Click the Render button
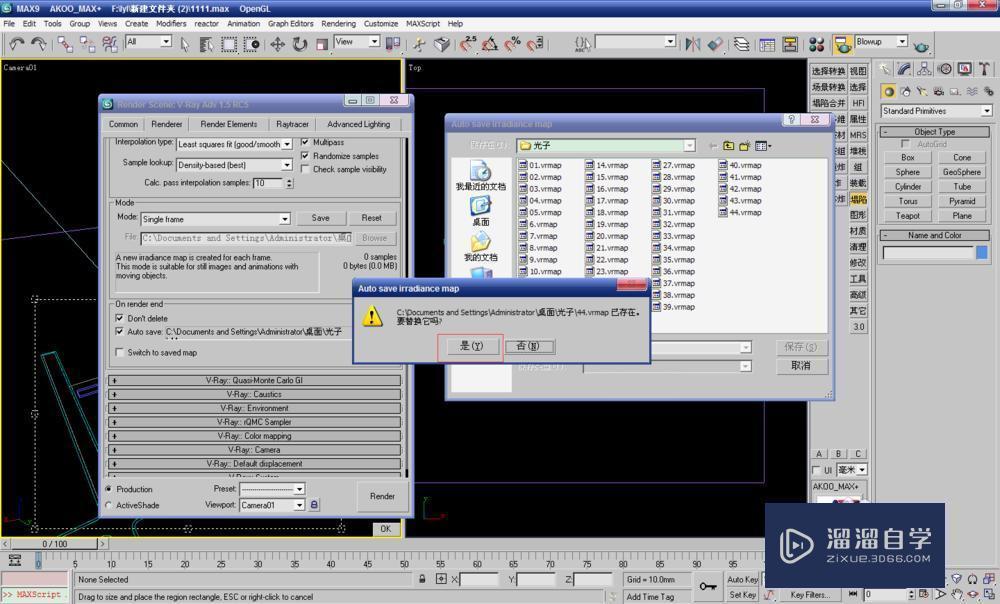 click(382, 496)
